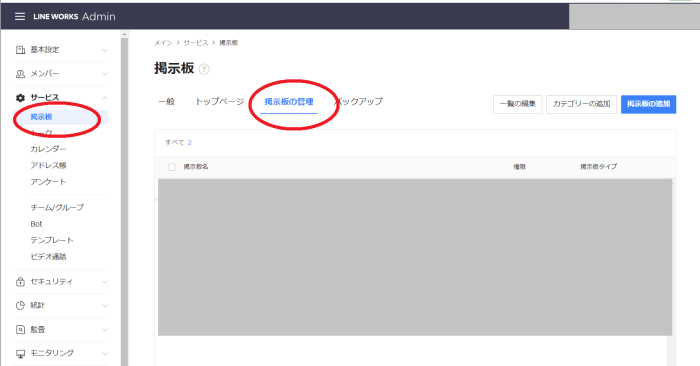Click the すべて 2 count filter

178,142
